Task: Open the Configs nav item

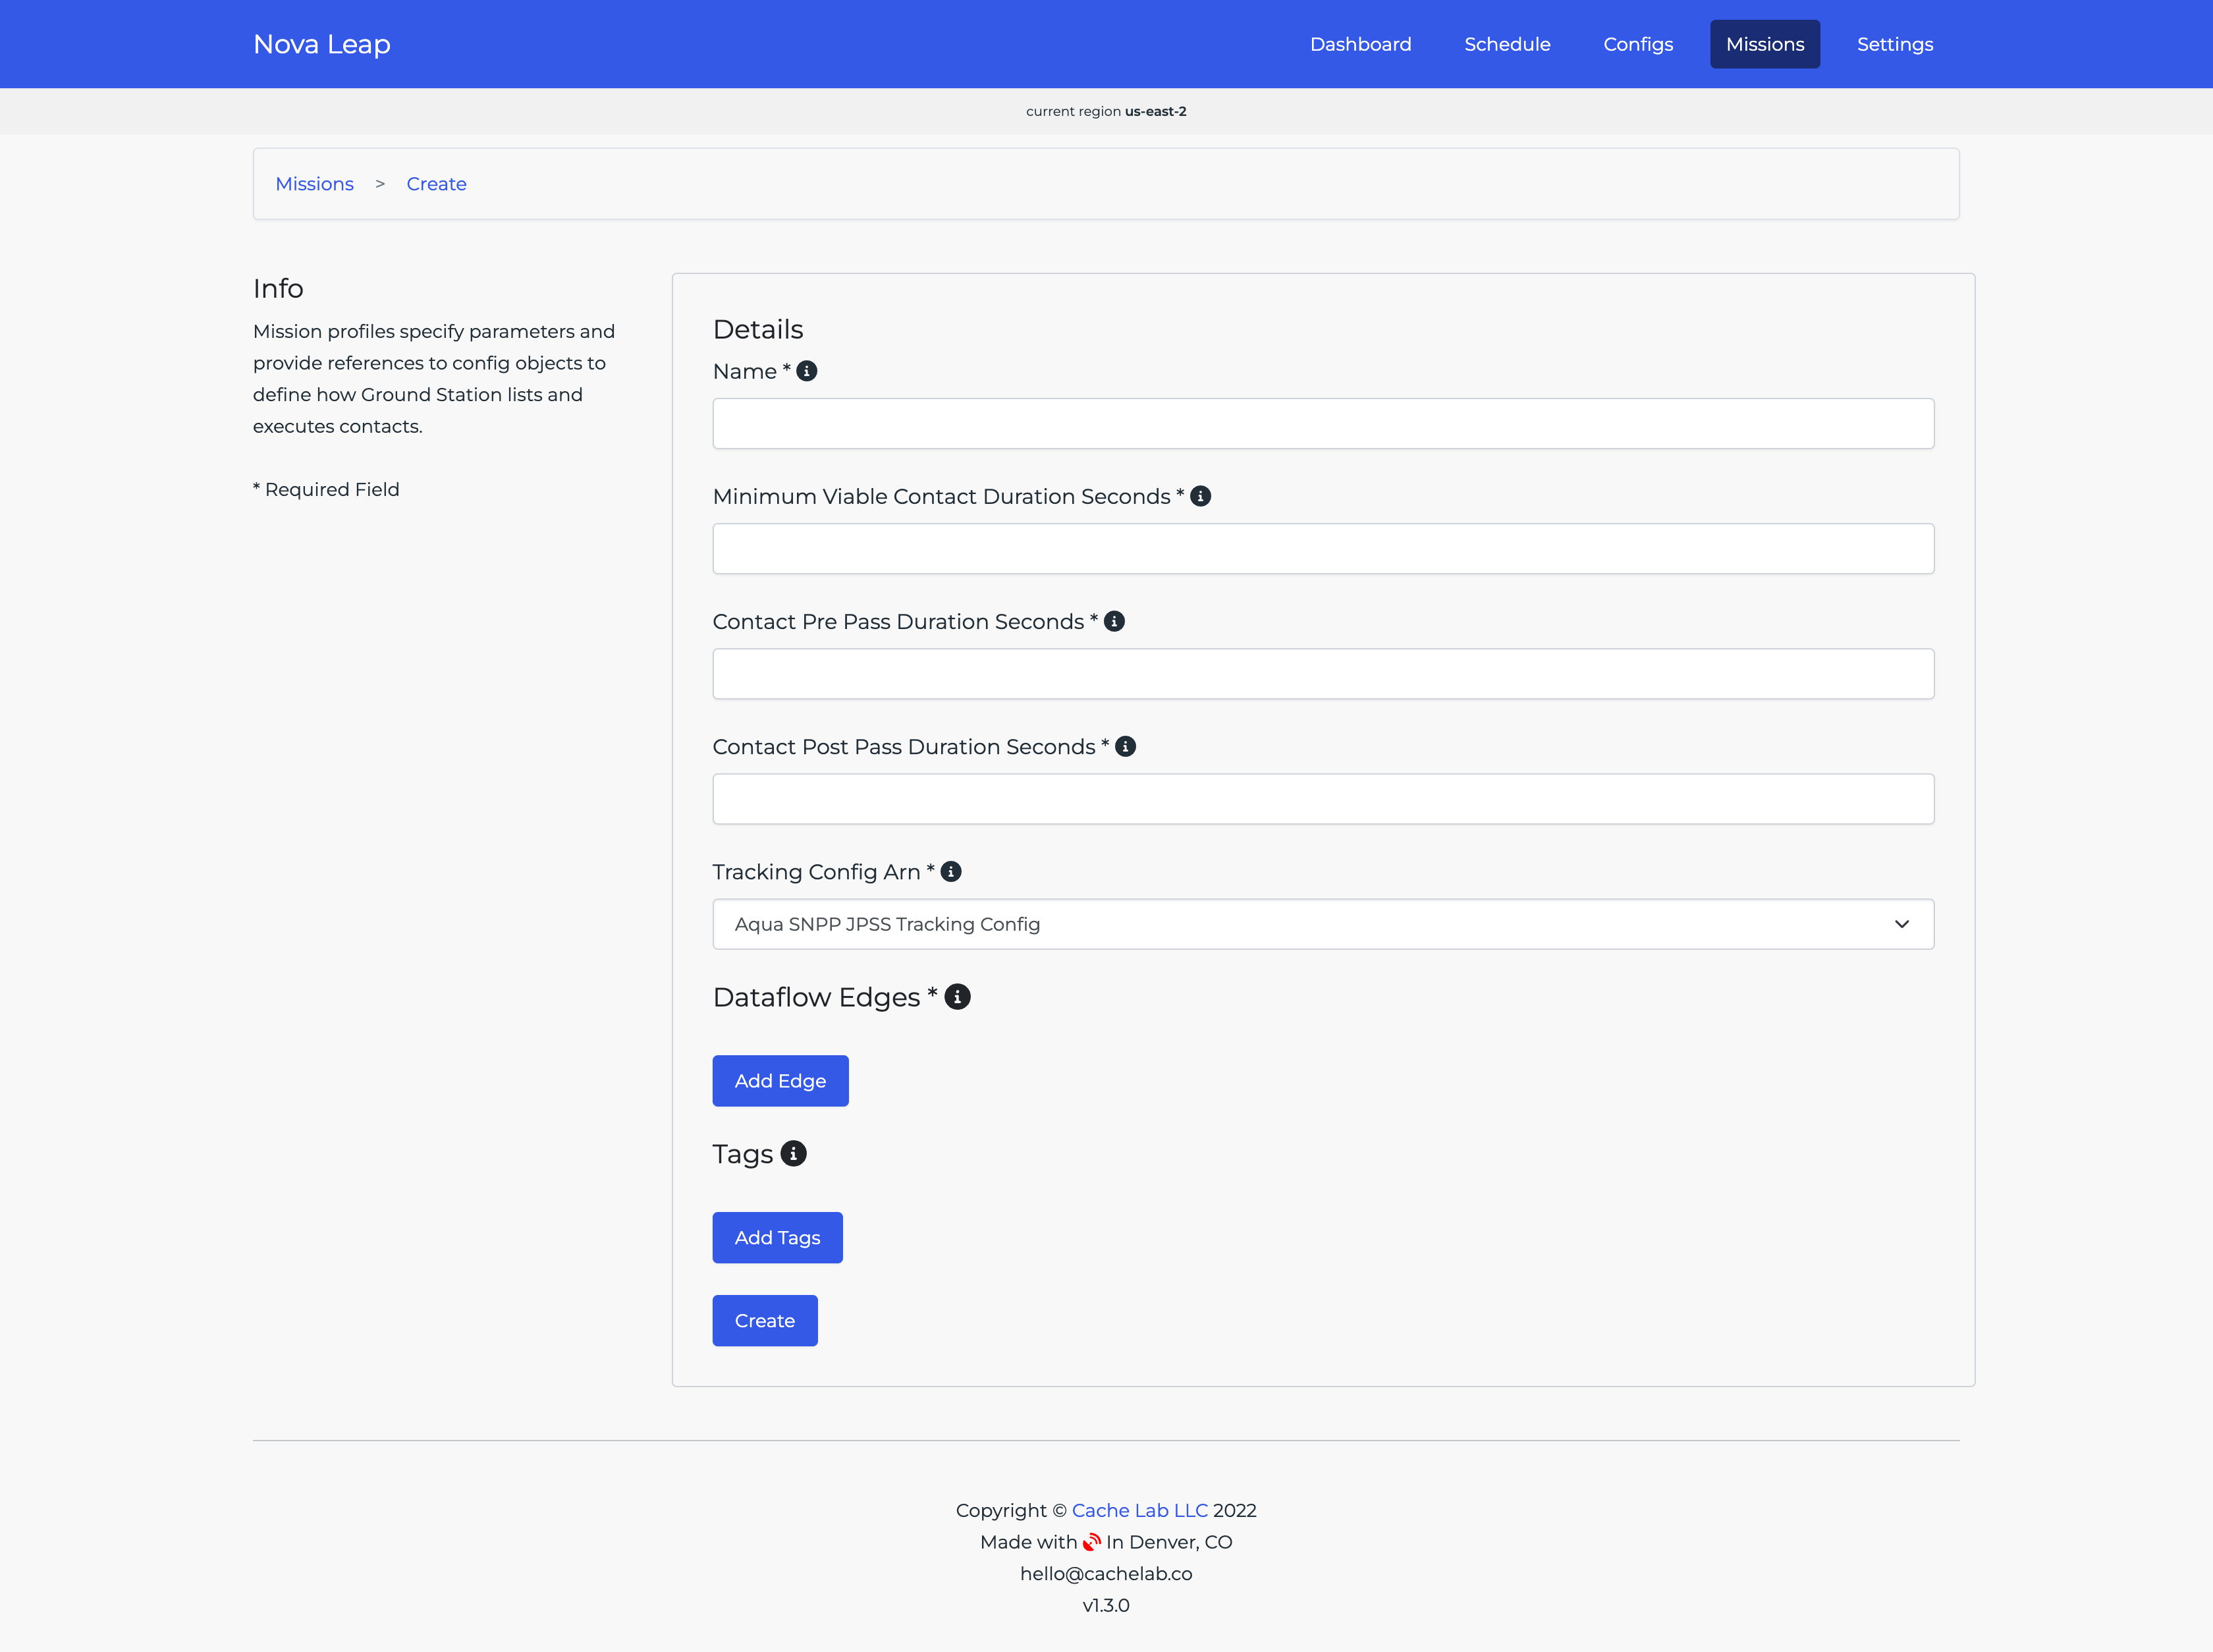Action: click(x=1638, y=44)
